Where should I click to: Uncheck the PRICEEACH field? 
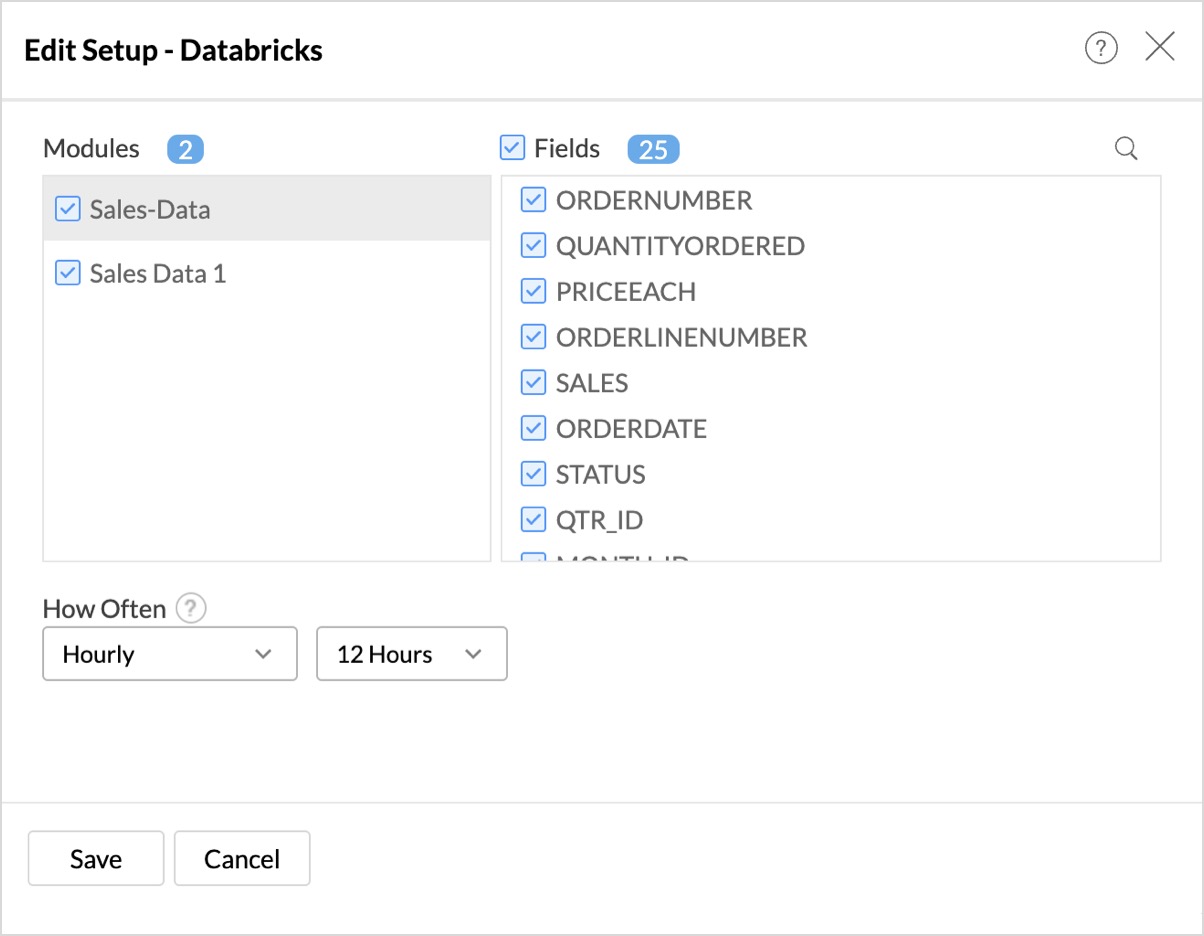point(533,291)
